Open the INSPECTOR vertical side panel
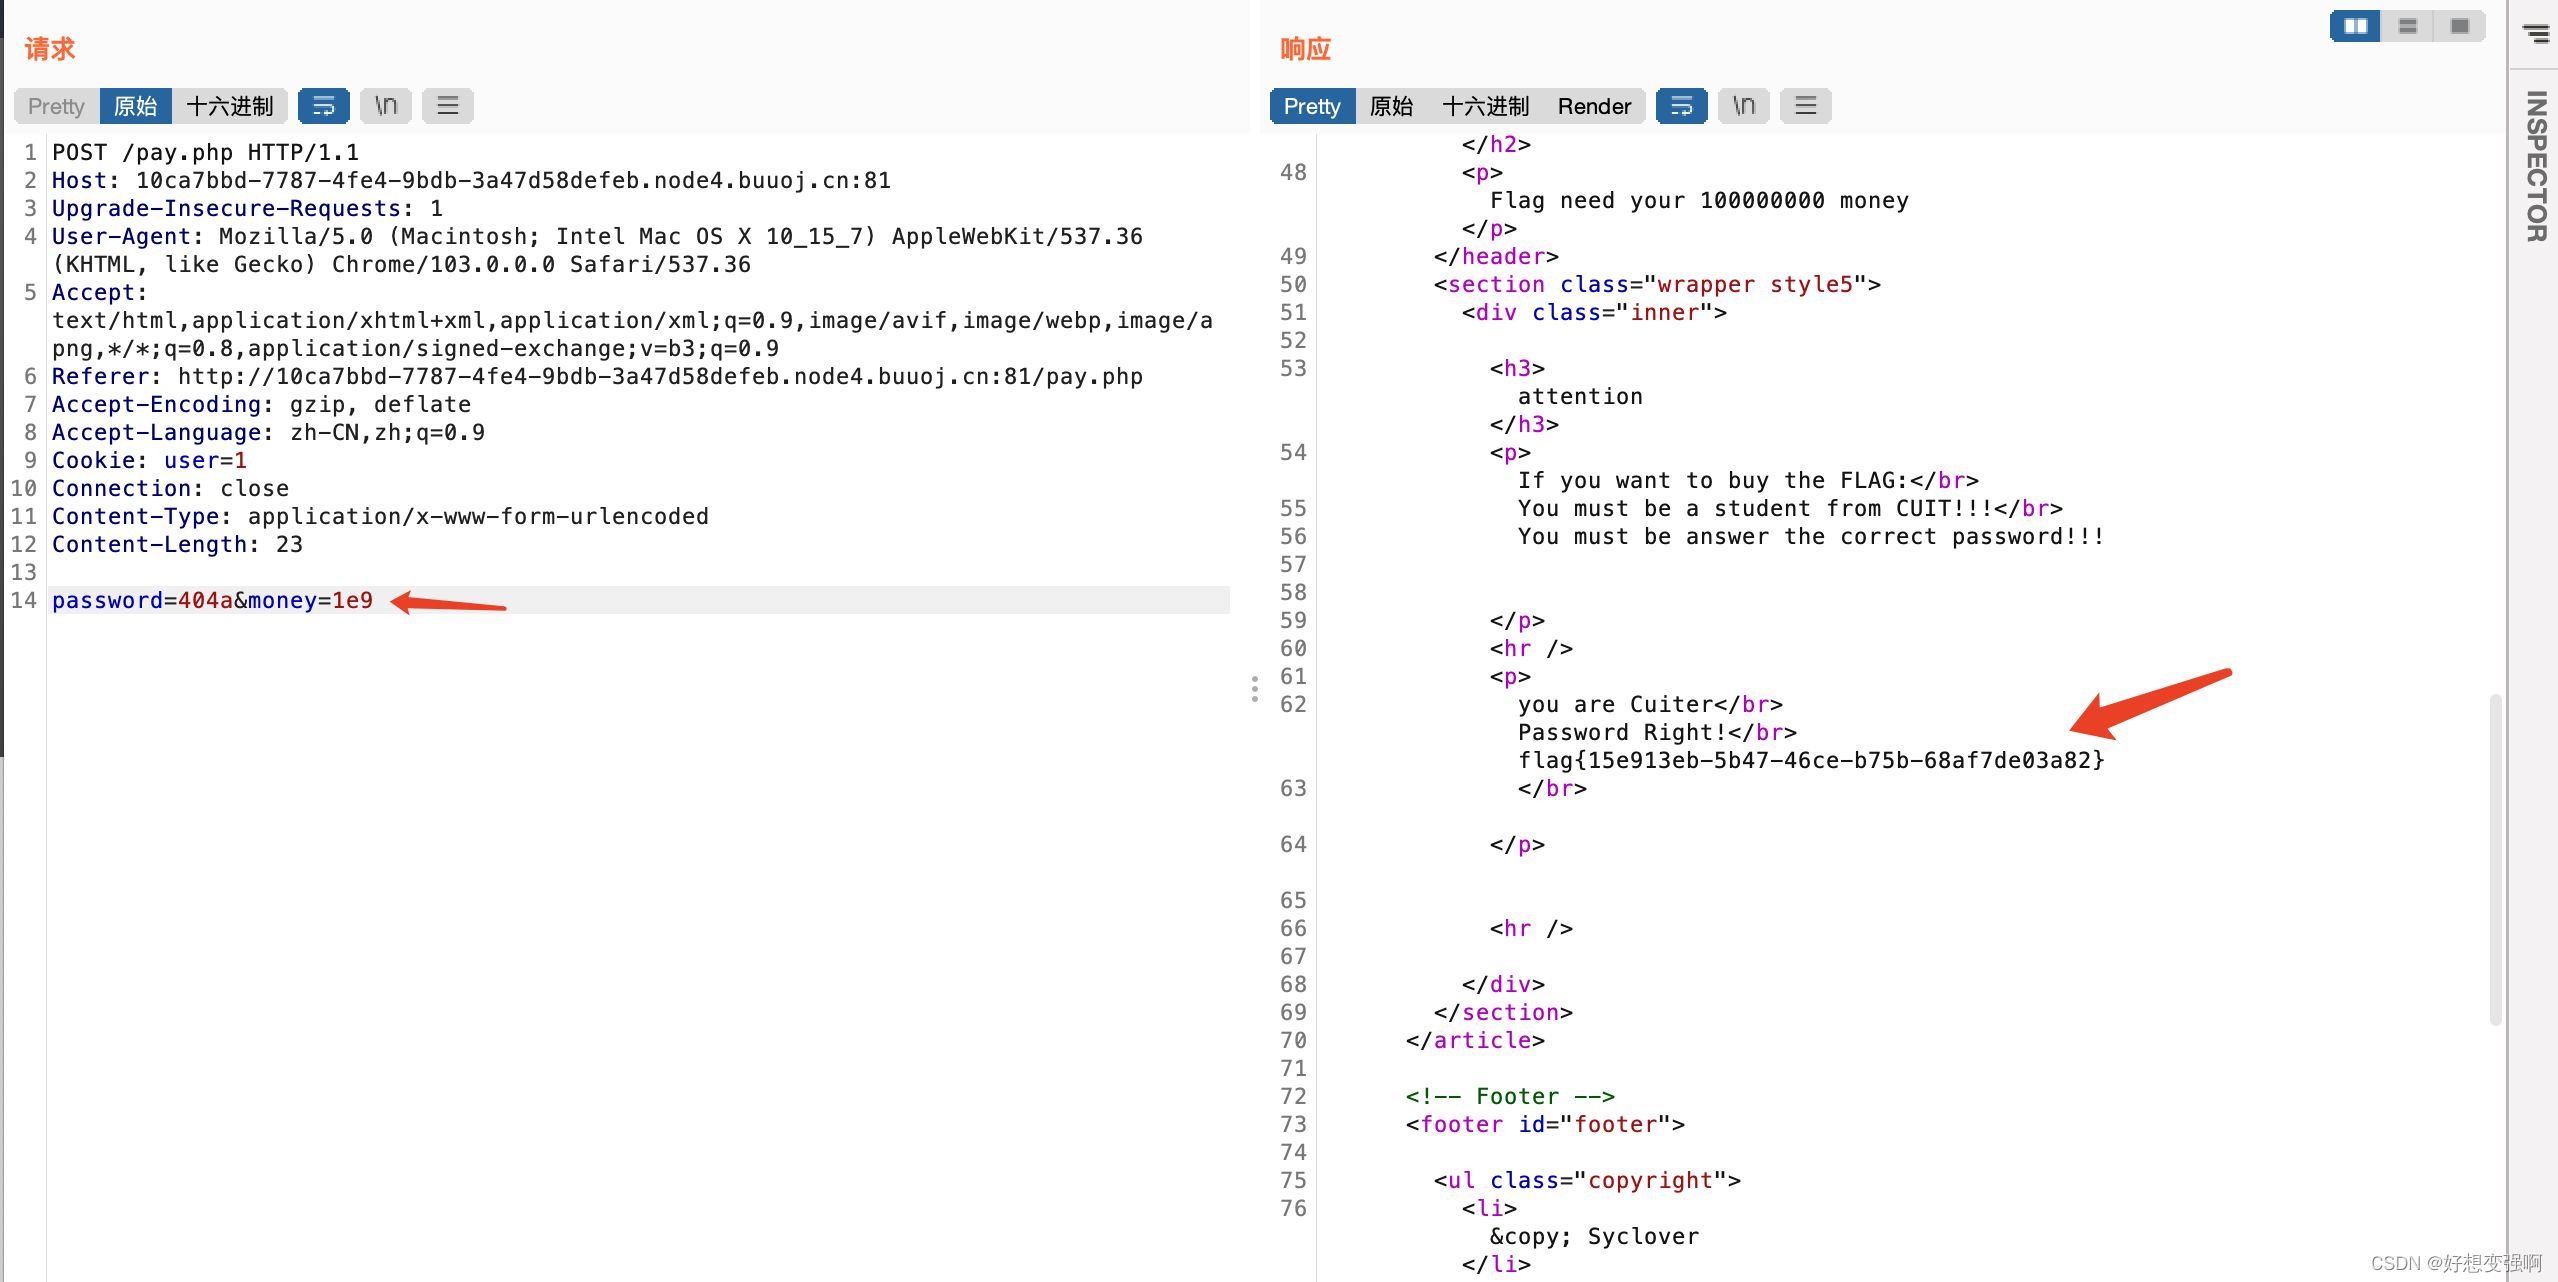The width and height of the screenshot is (2558, 1282). tap(2536, 166)
